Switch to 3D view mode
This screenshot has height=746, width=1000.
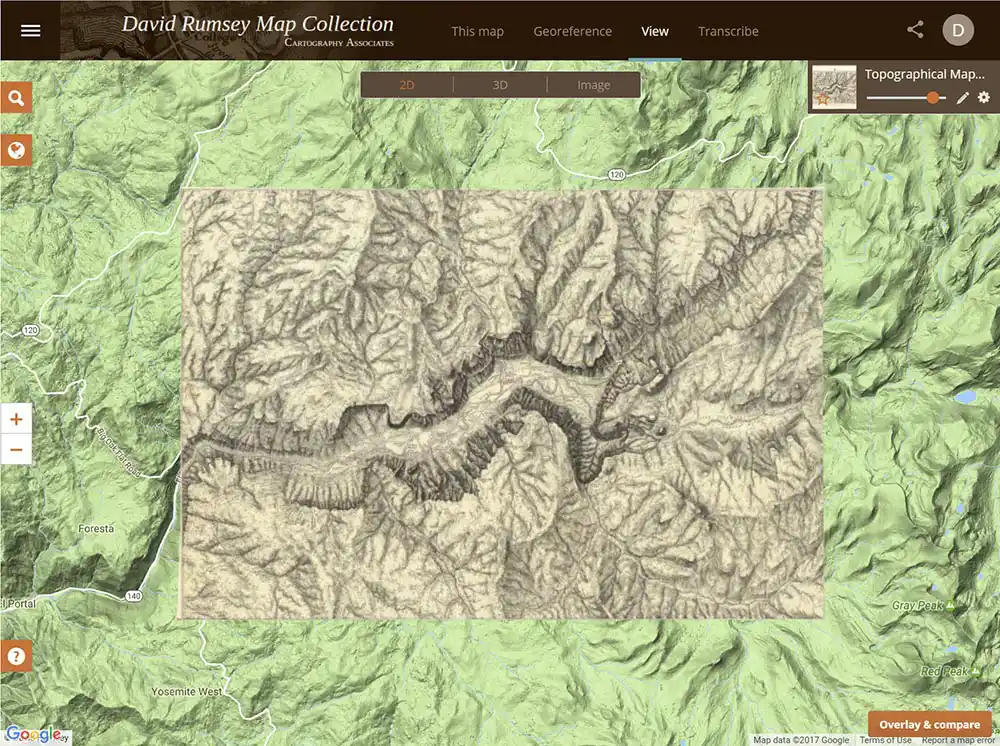500,85
